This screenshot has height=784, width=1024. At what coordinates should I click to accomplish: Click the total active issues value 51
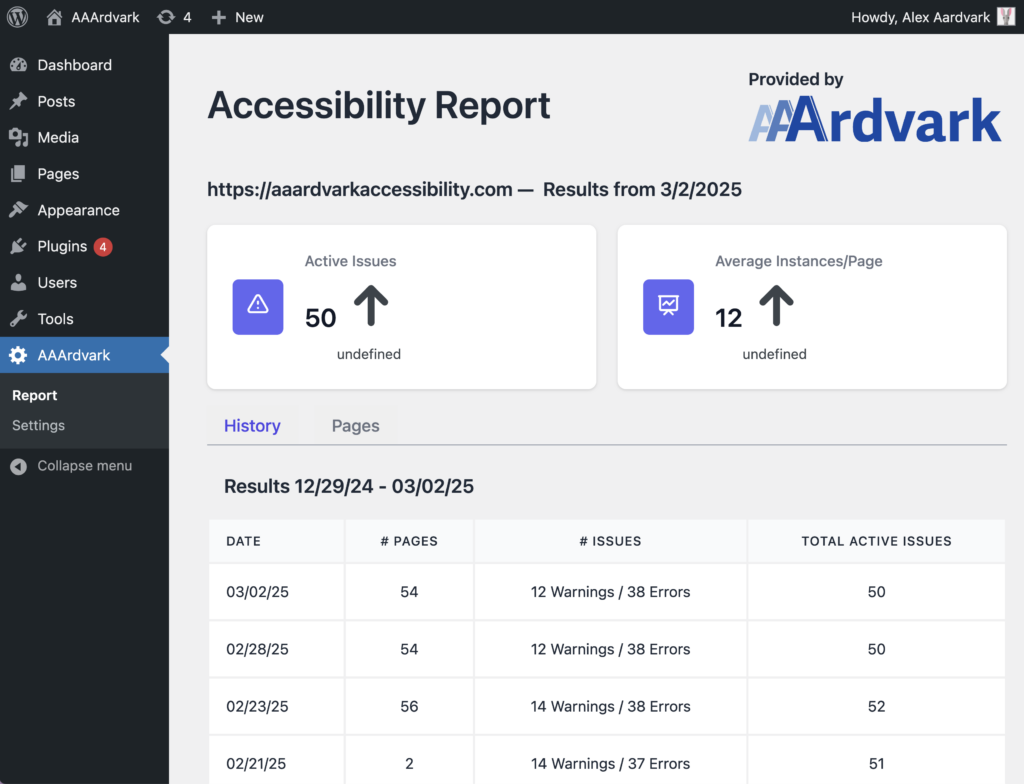point(876,764)
